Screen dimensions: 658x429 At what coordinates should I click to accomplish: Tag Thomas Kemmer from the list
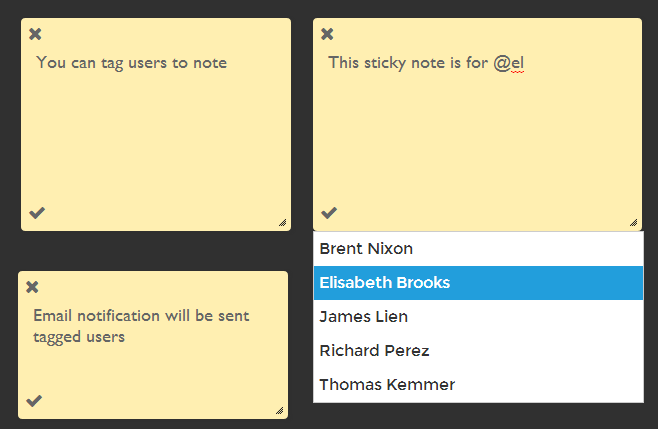pos(478,385)
